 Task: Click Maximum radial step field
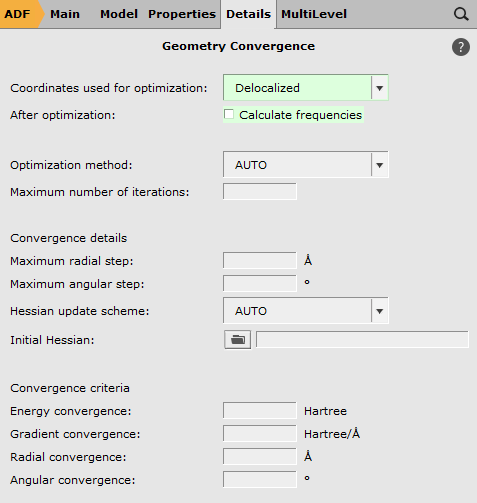point(260,260)
